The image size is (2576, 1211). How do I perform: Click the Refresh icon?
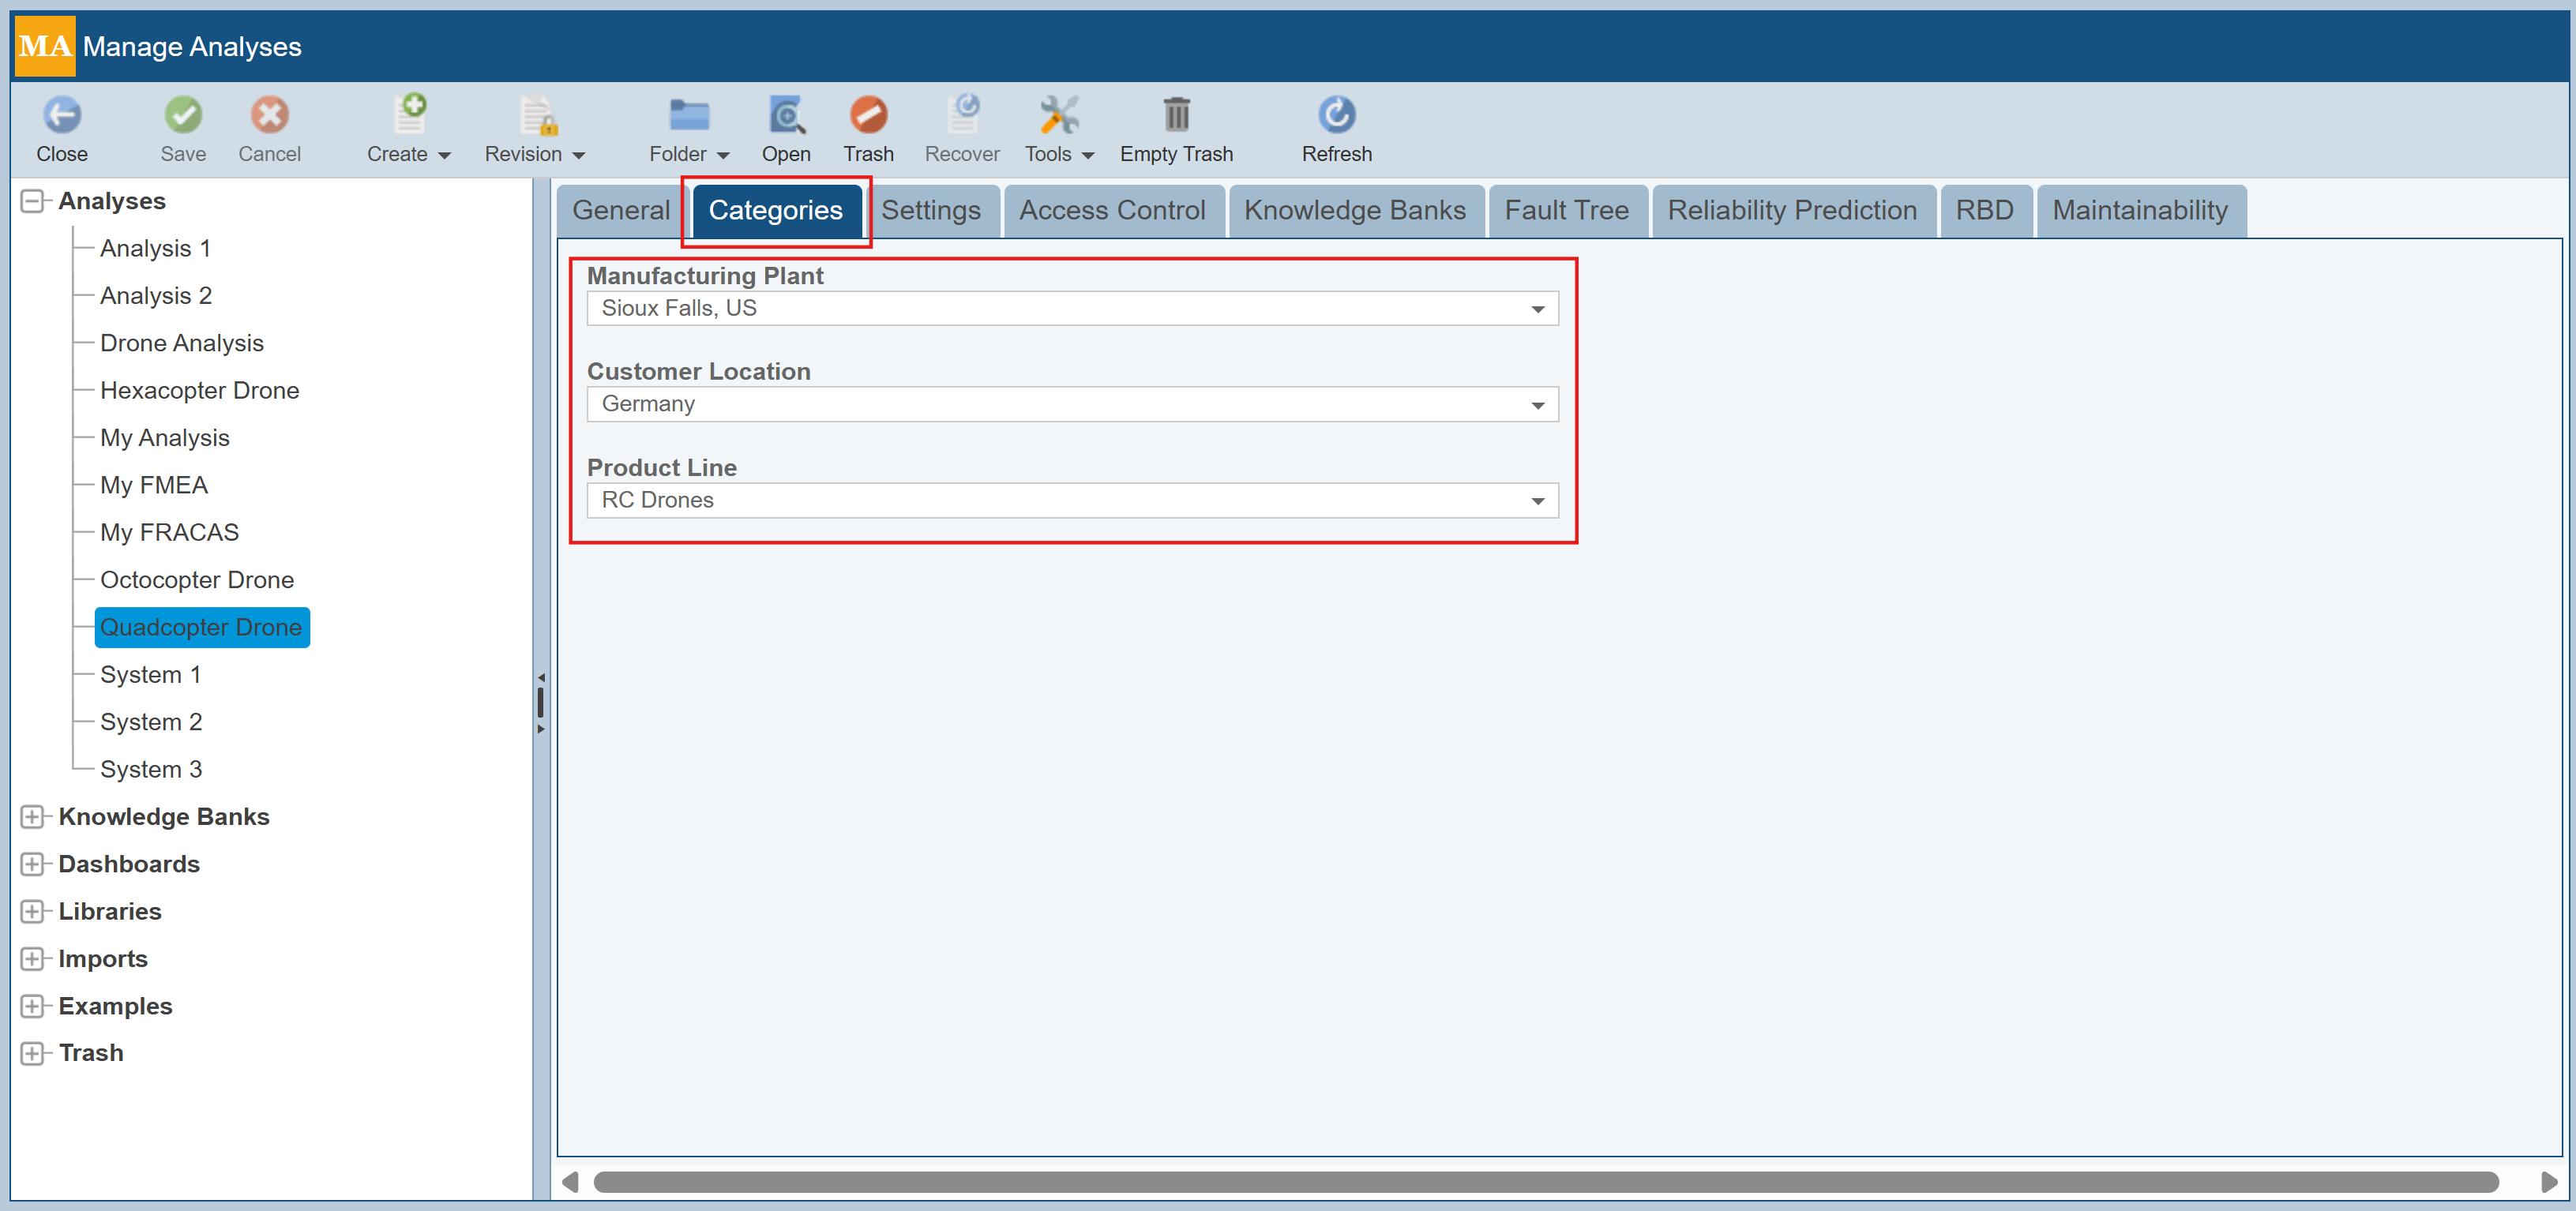pyautogui.click(x=1336, y=115)
